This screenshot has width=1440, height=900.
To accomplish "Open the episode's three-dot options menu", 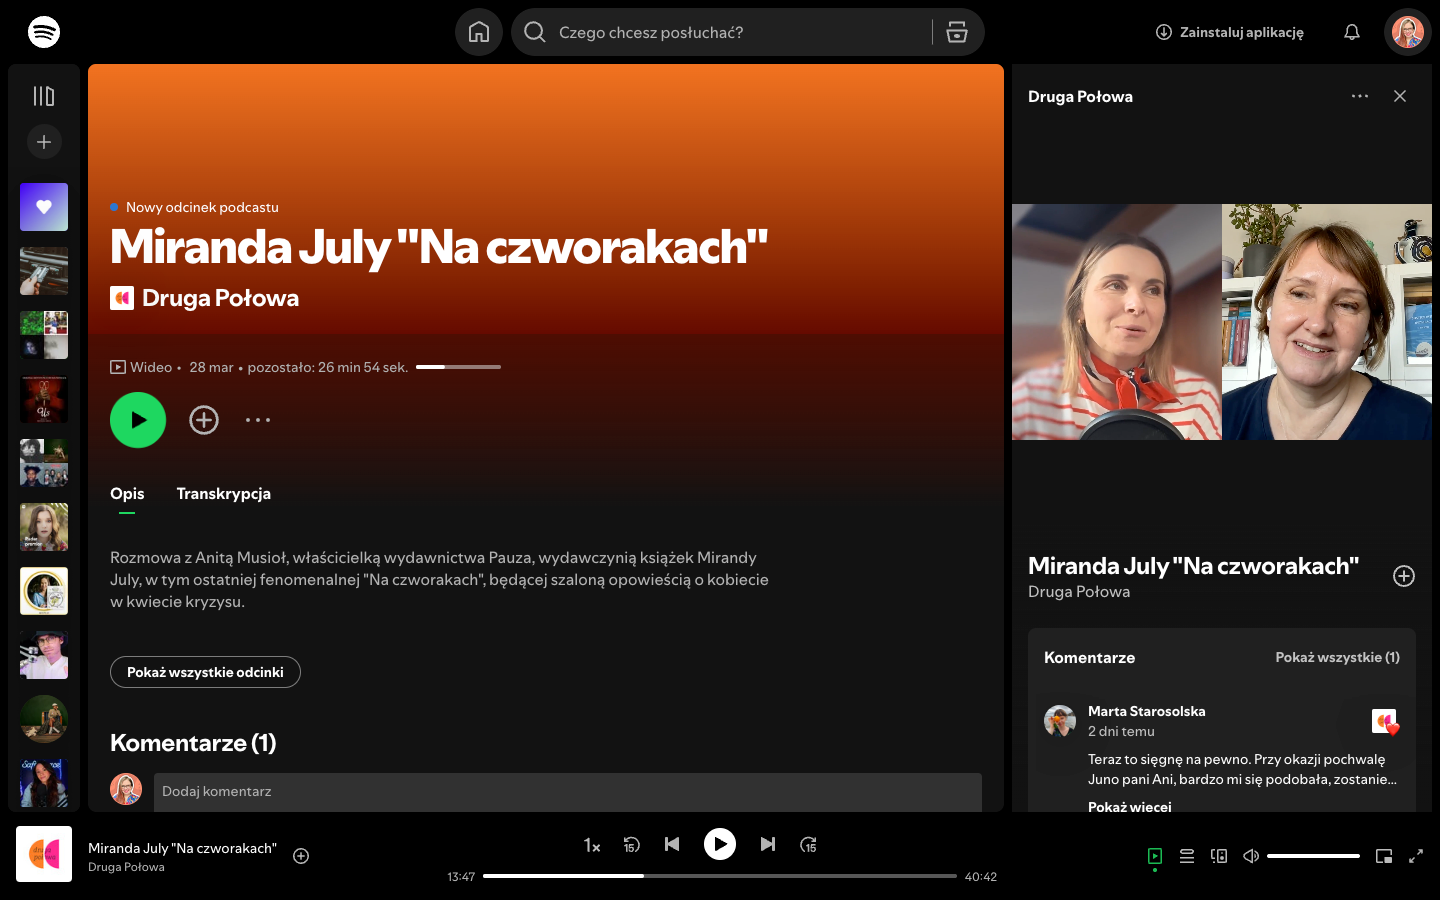I will coord(258,420).
